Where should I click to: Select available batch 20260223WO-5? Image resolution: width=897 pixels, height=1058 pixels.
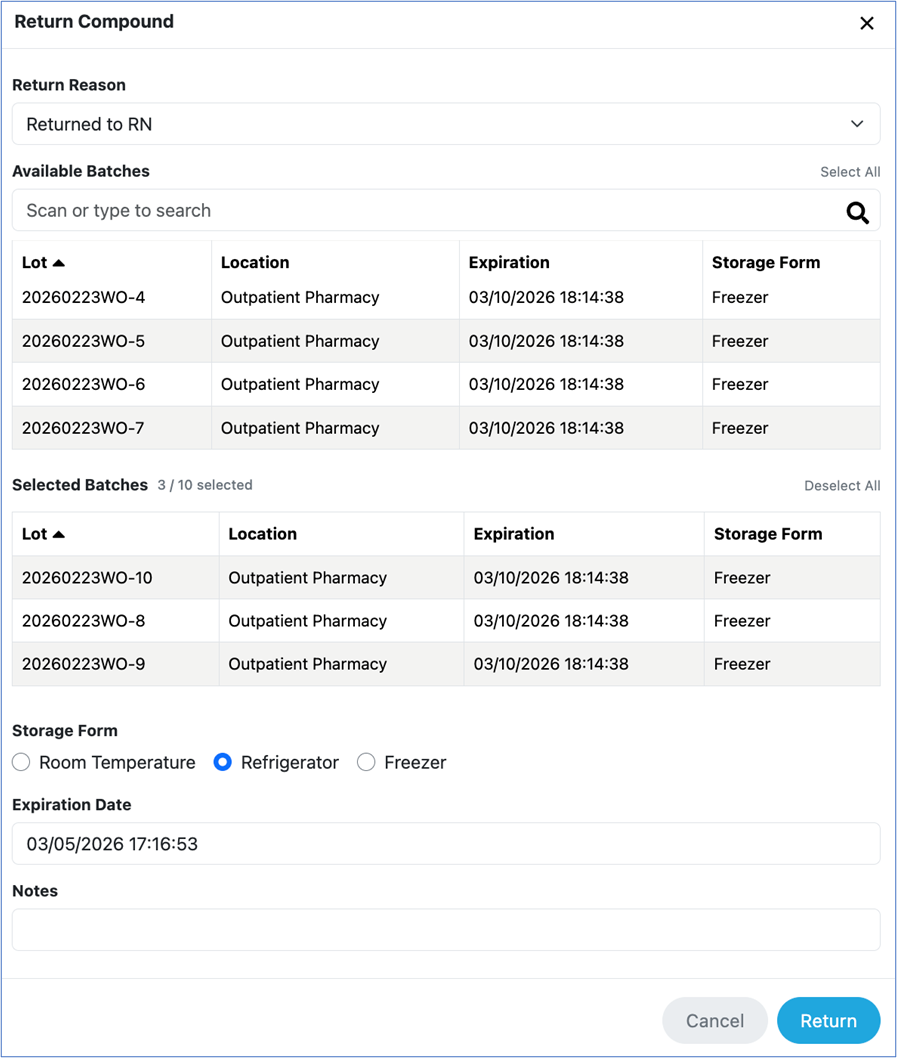(x=84, y=341)
